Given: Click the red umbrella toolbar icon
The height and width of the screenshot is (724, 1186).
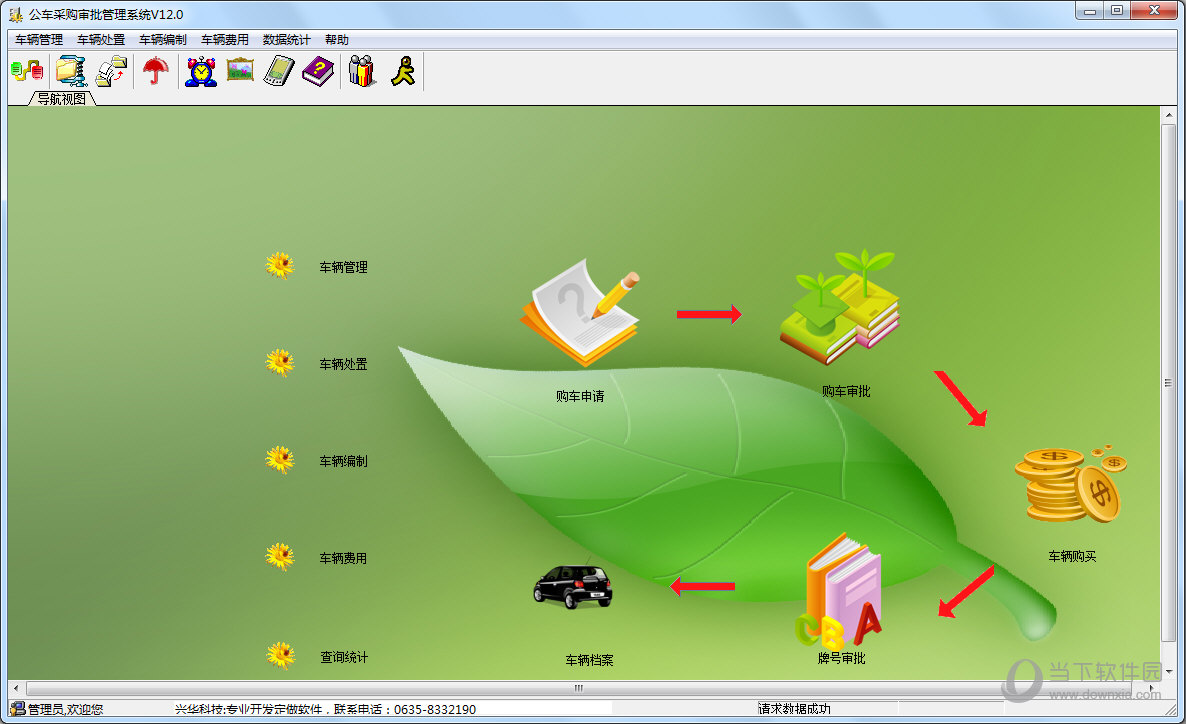Looking at the screenshot, I should coord(156,71).
